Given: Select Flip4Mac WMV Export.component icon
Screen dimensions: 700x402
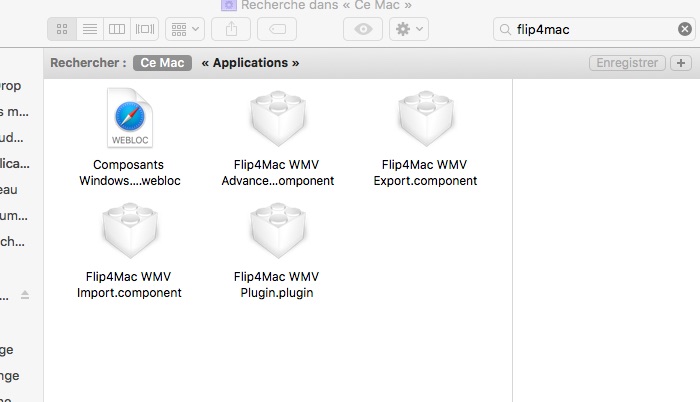Looking at the screenshot, I should pos(426,118).
